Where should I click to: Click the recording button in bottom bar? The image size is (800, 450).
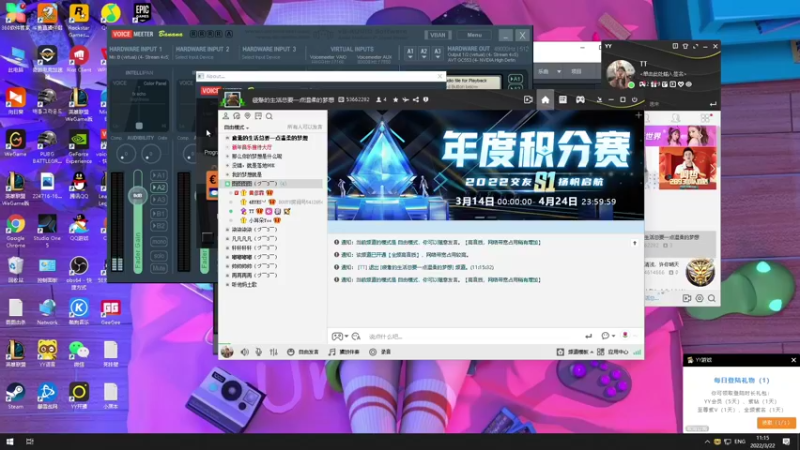tap(380, 352)
